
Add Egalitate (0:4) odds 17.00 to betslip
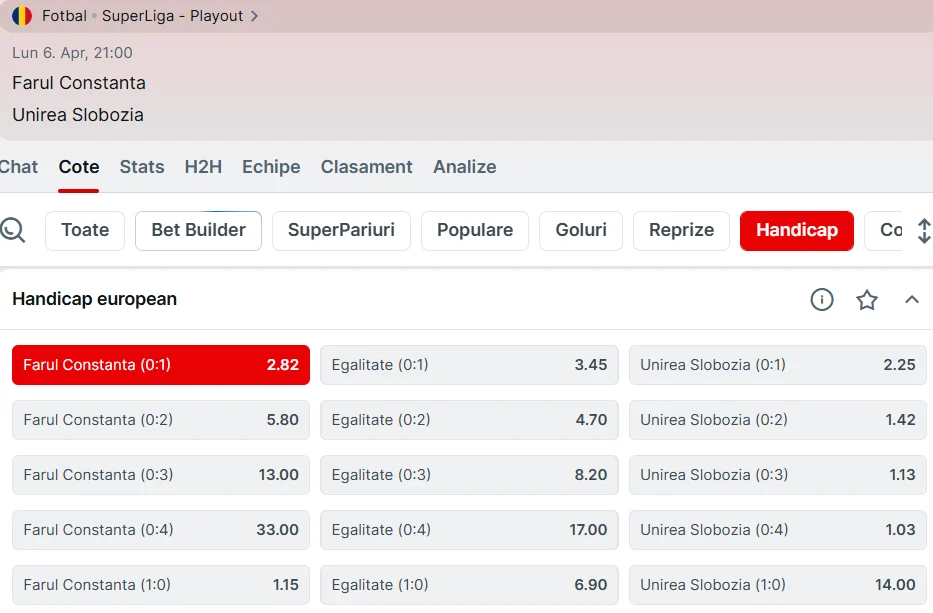pos(469,530)
